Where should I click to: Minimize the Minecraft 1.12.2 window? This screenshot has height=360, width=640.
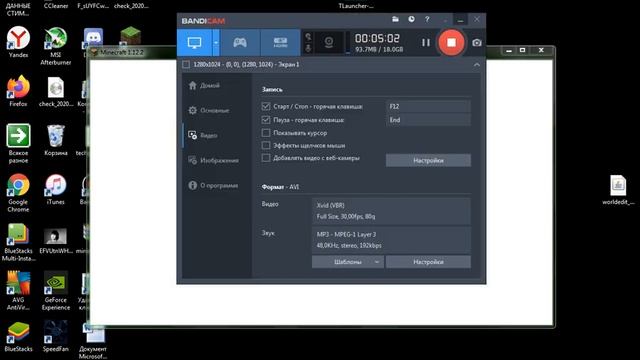[x=509, y=51]
